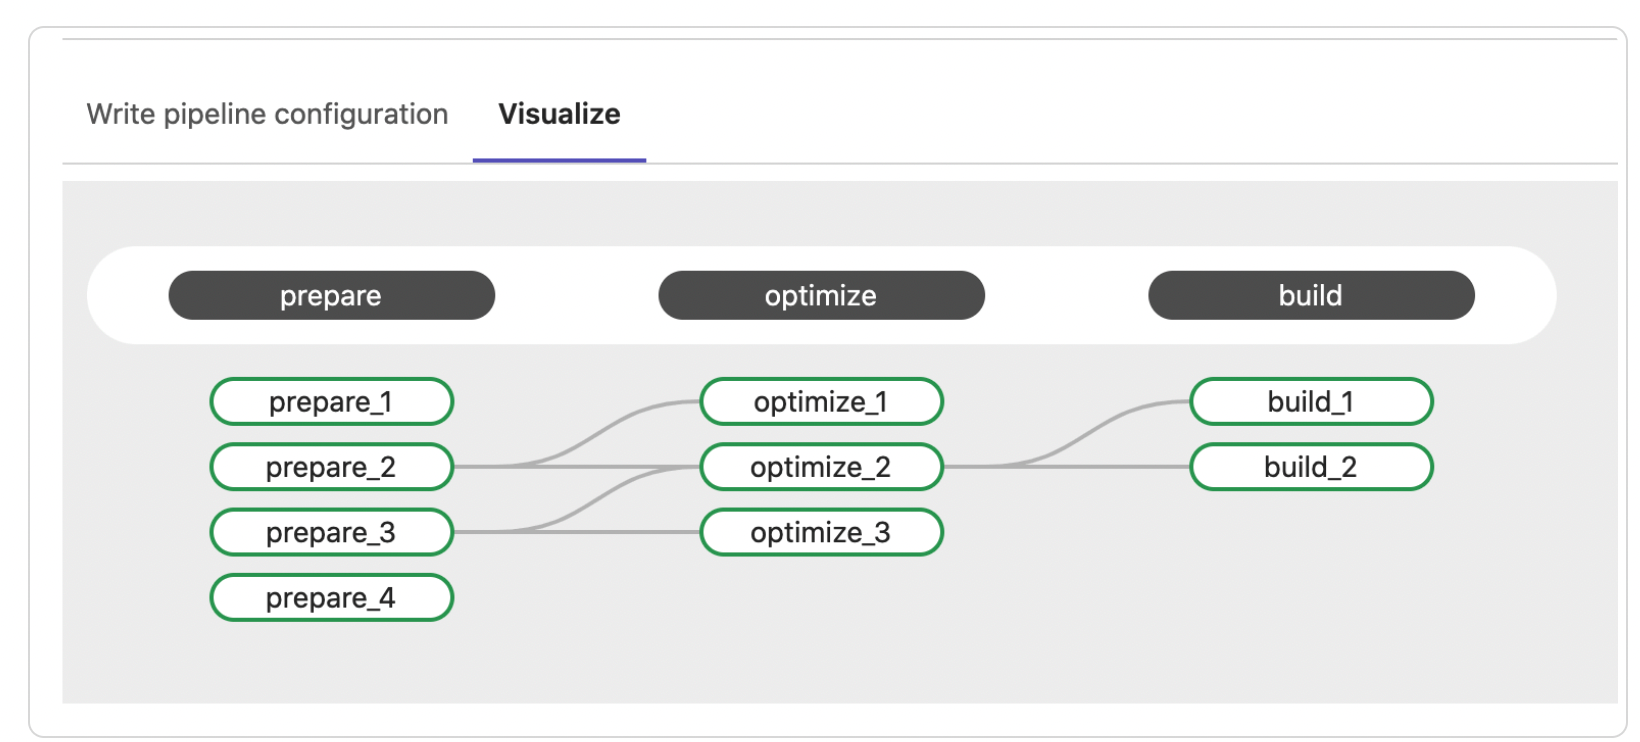Click the build_2 job pill
This screenshot has height=742, width=1640.
click(1310, 467)
